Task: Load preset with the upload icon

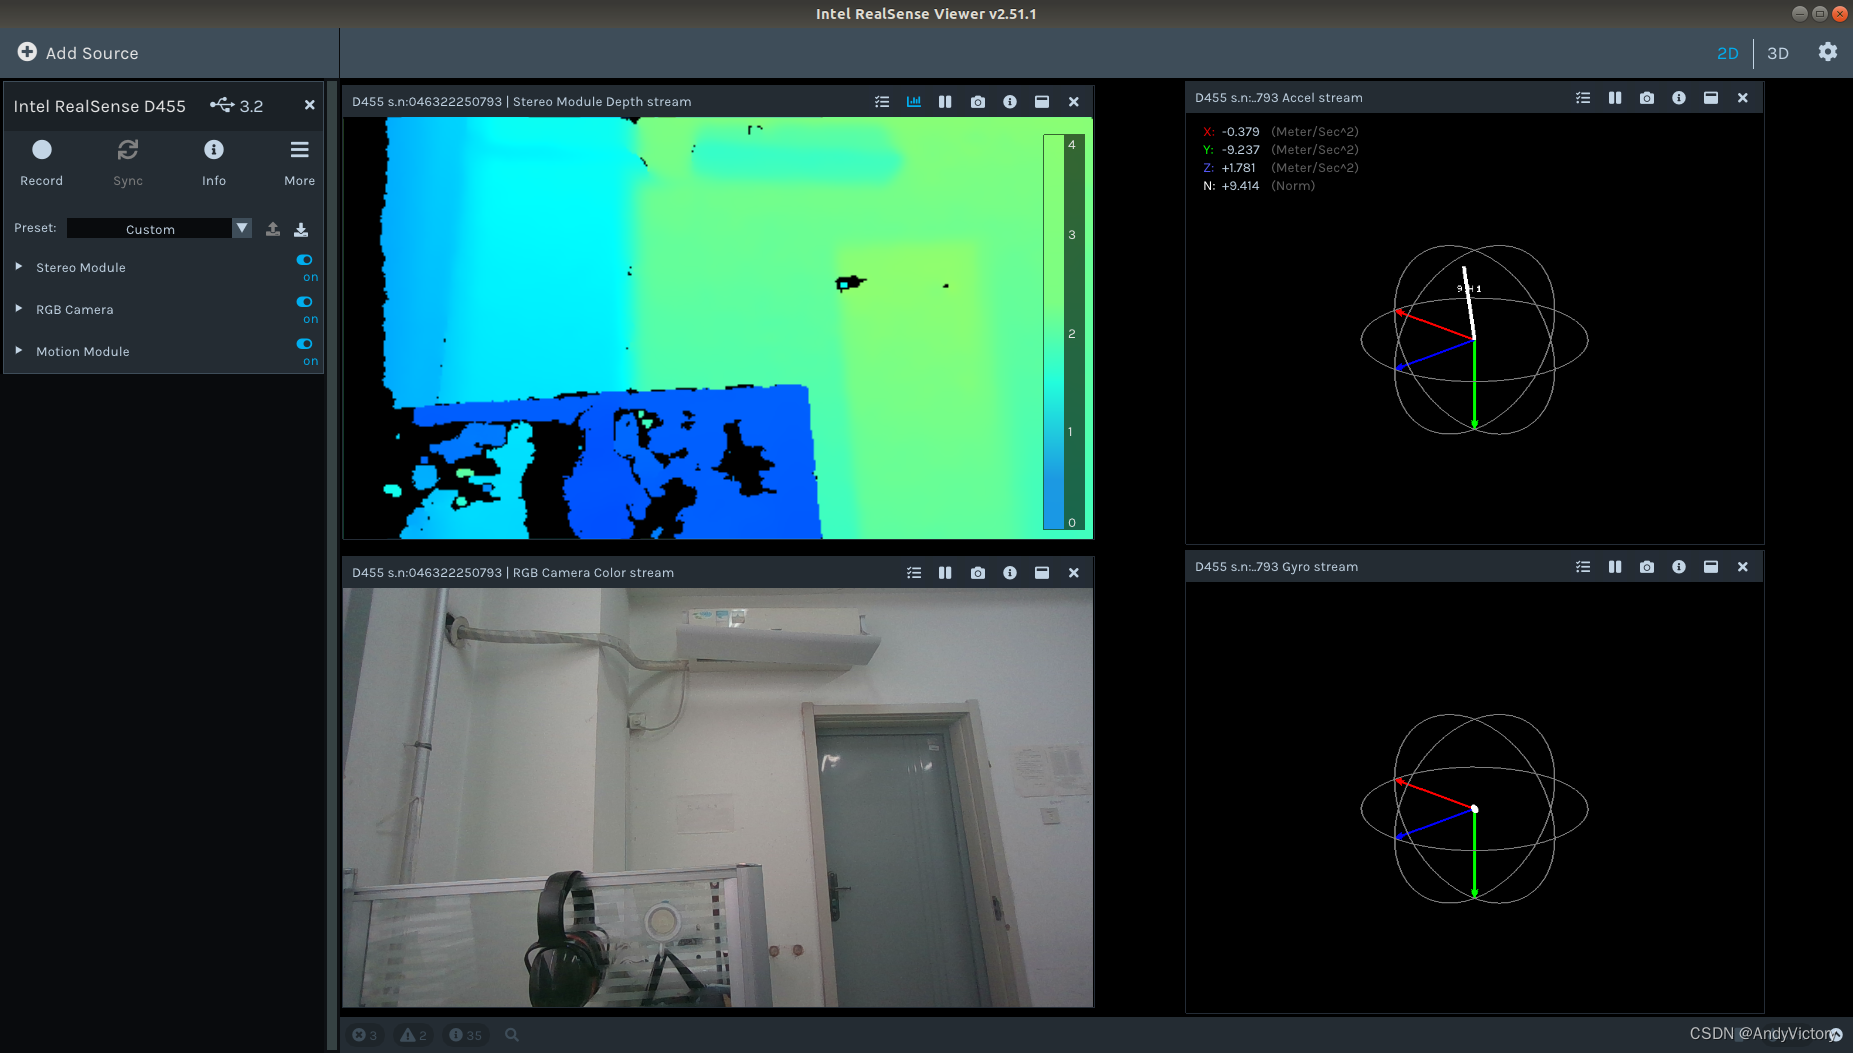Action: pos(273,229)
